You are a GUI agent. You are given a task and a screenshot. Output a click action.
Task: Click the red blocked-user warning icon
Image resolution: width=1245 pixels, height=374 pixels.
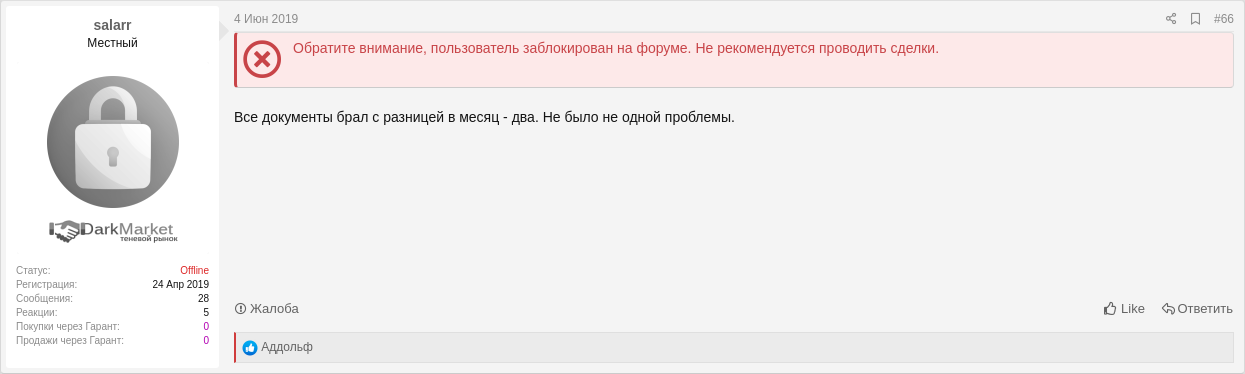(262, 59)
